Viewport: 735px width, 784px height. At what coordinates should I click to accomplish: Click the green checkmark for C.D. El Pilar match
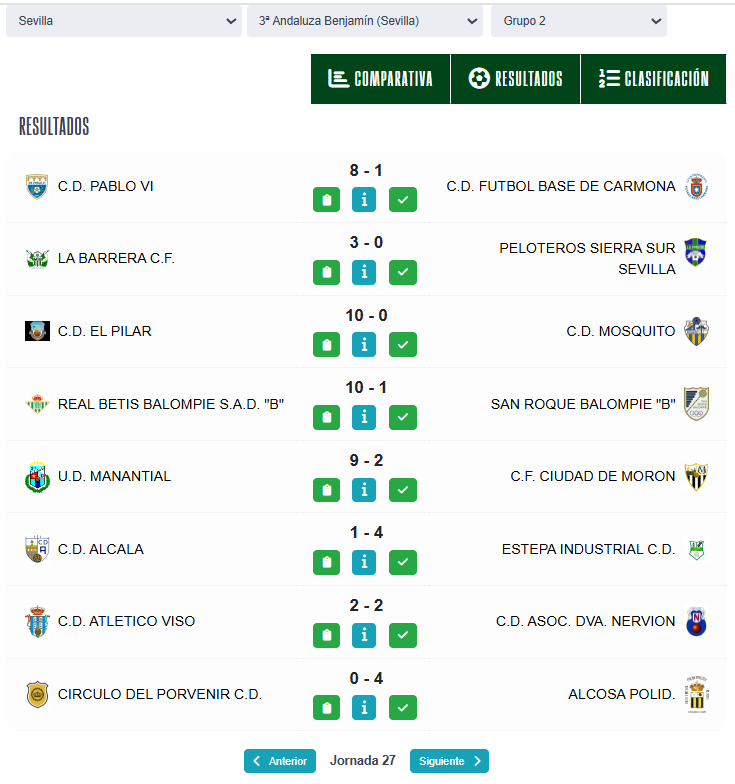[x=403, y=345]
